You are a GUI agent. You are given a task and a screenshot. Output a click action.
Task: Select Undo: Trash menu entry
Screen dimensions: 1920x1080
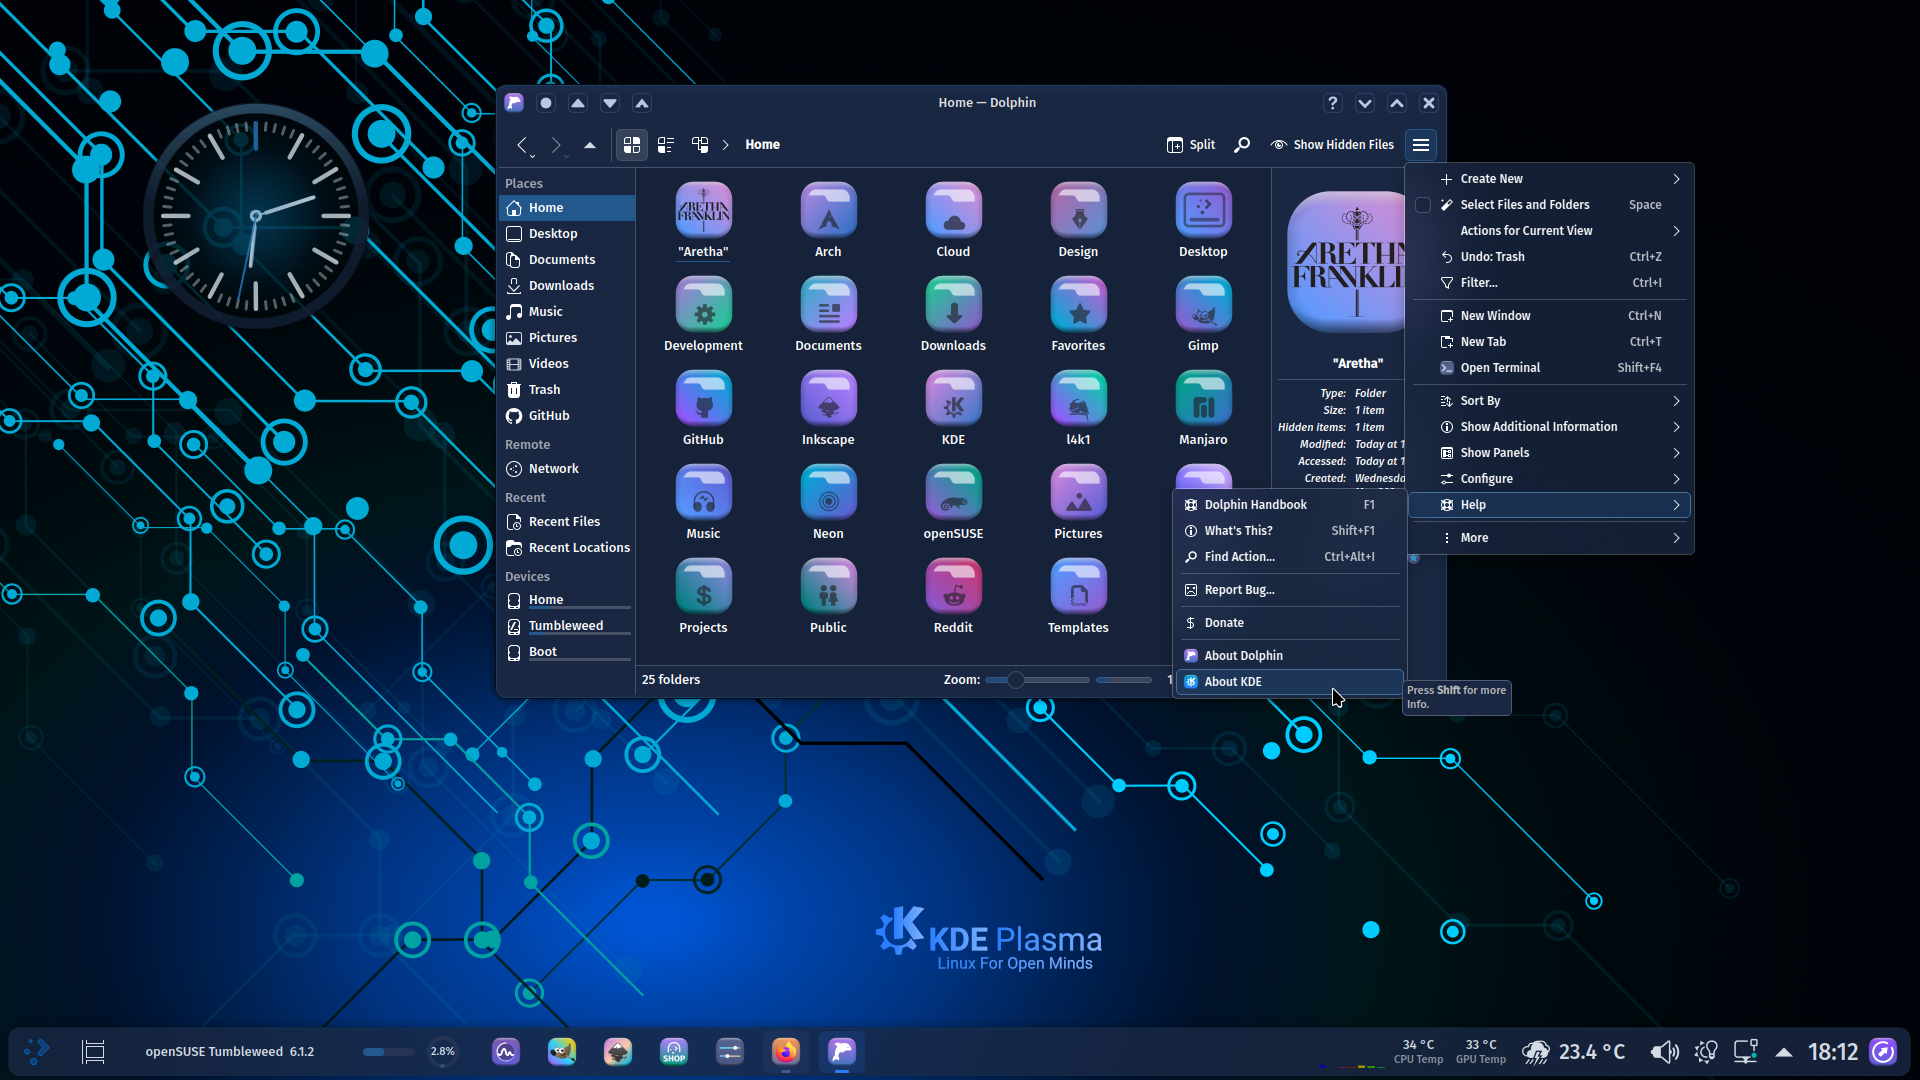[1550, 257]
